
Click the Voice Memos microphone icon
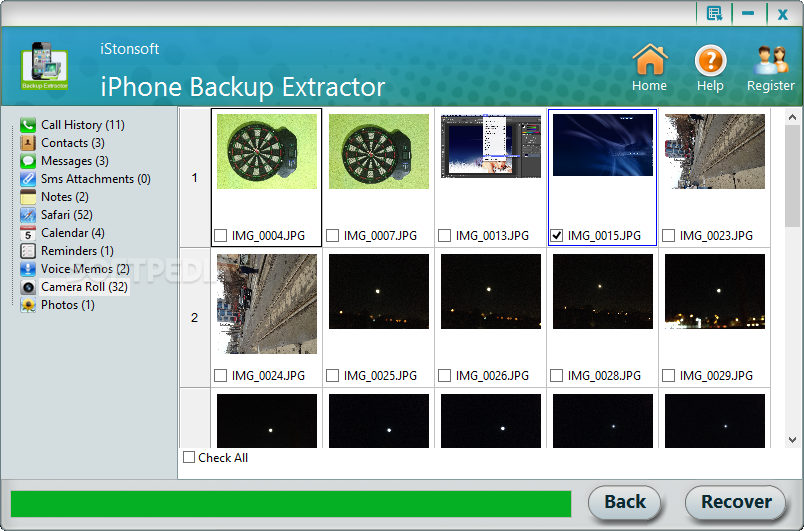point(28,269)
